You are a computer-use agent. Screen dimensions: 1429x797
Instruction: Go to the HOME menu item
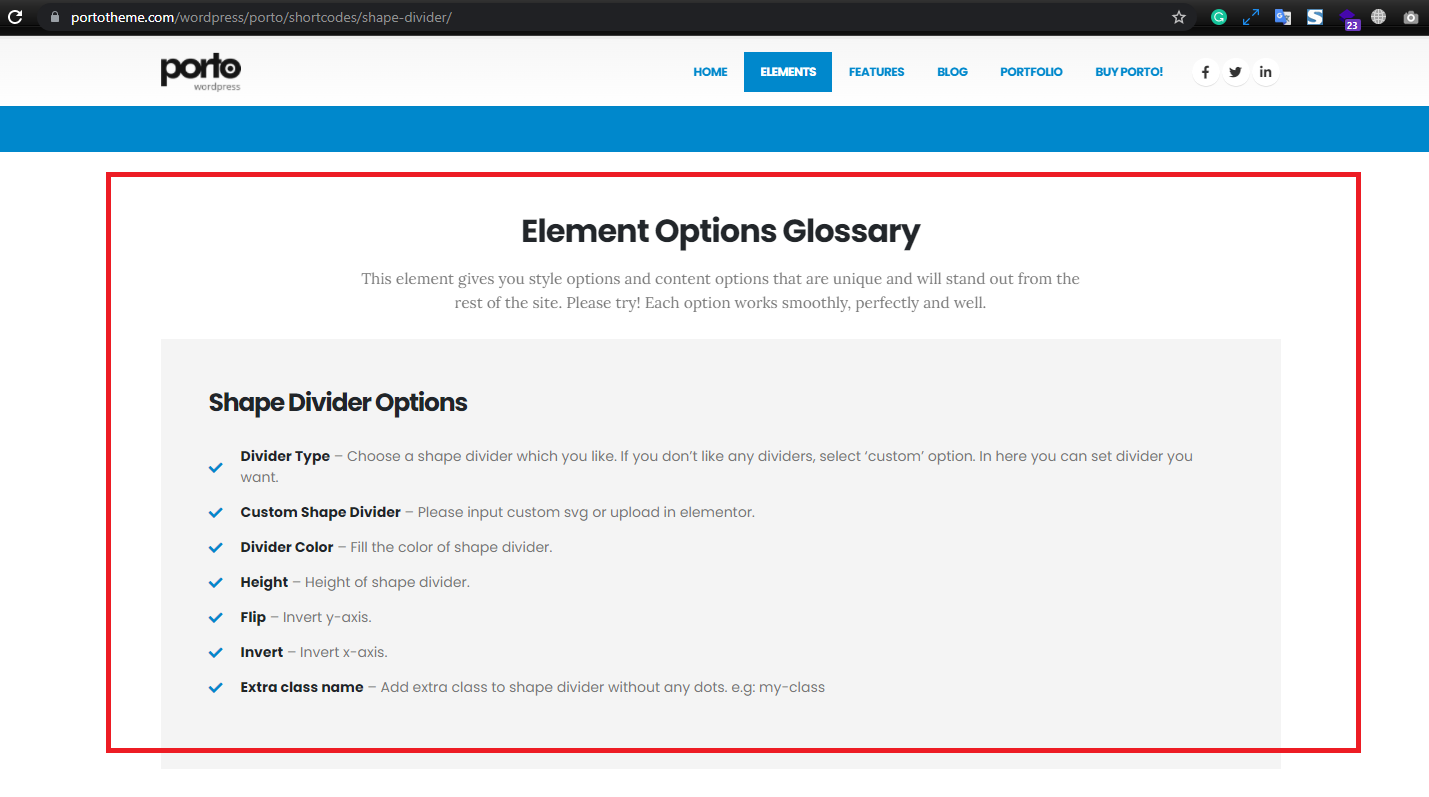coord(710,72)
